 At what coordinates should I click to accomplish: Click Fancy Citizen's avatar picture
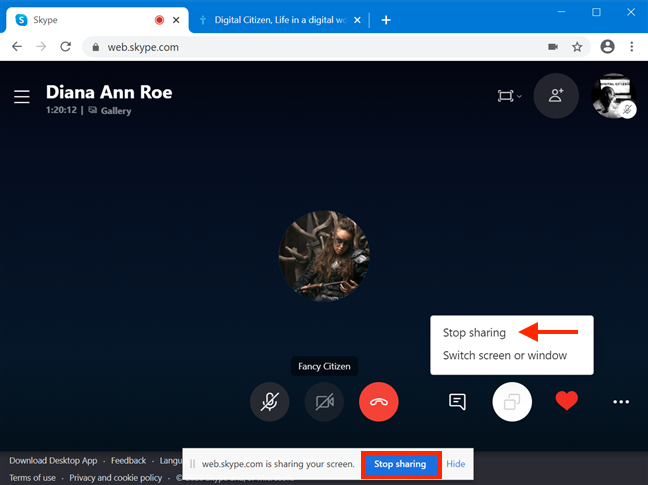pos(324,256)
